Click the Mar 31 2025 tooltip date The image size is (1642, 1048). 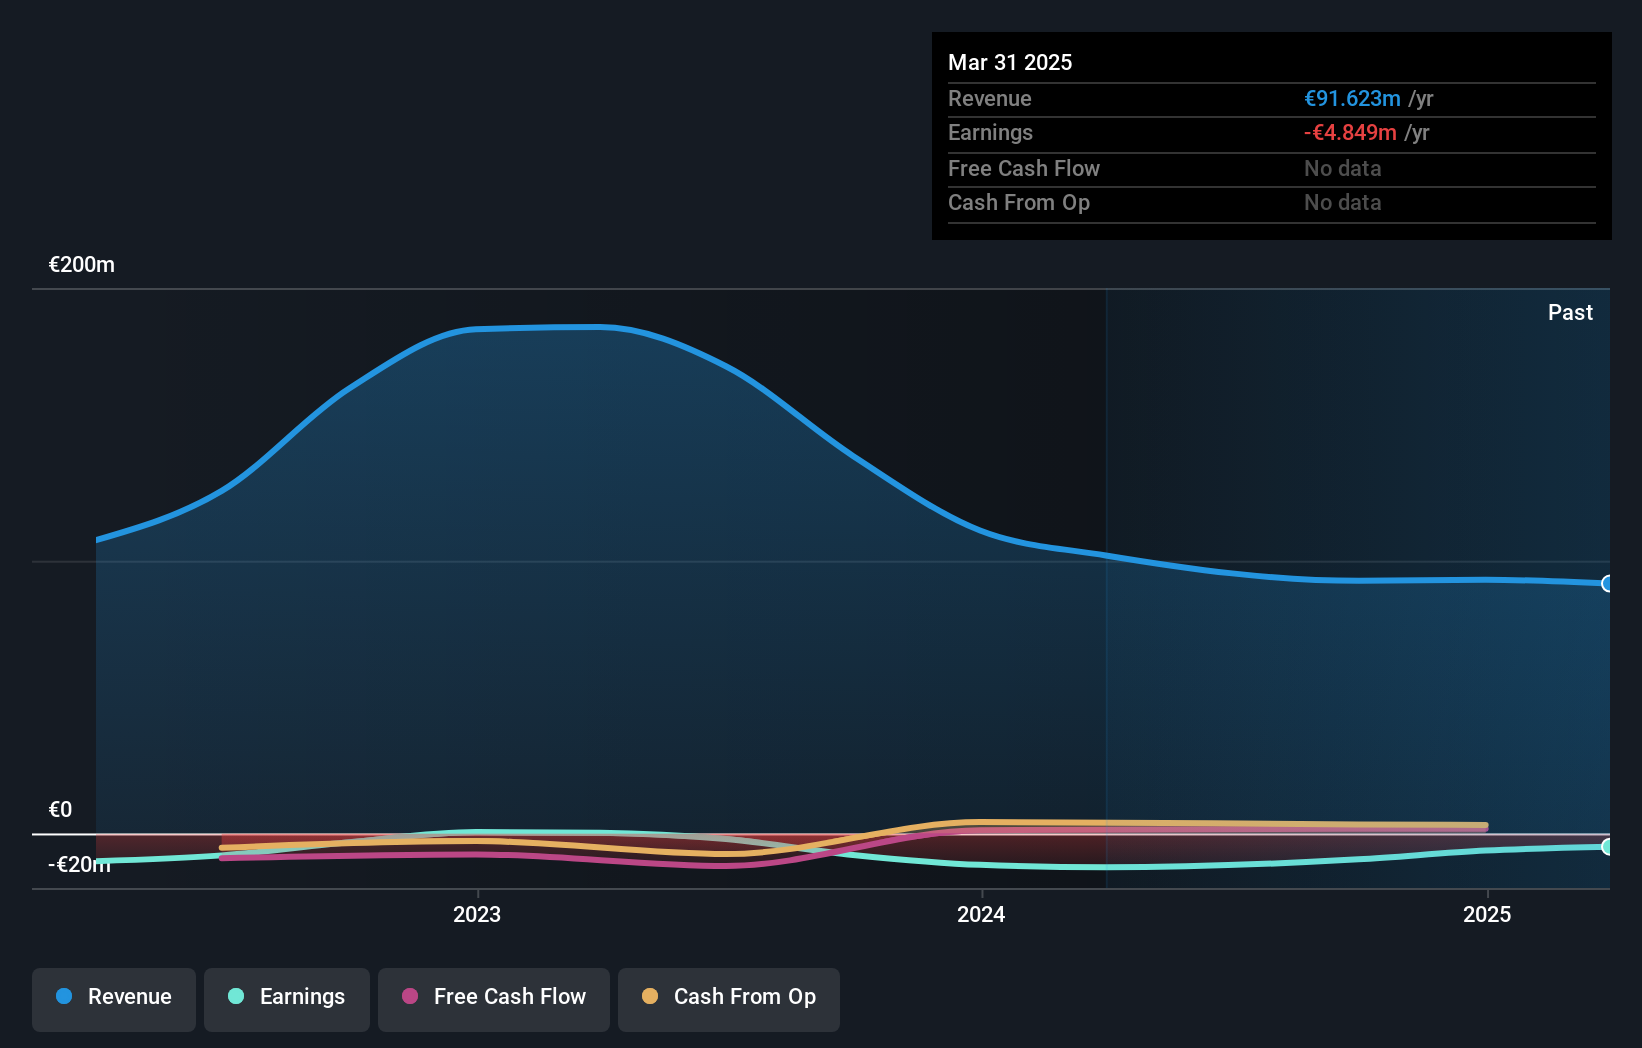[x=1010, y=63]
